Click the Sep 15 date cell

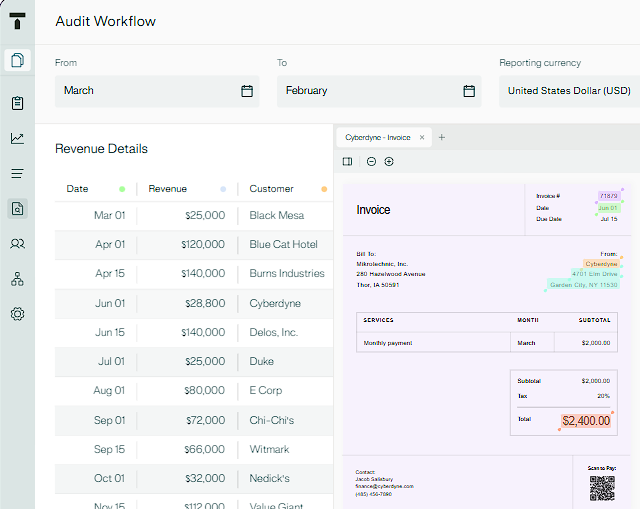110,449
